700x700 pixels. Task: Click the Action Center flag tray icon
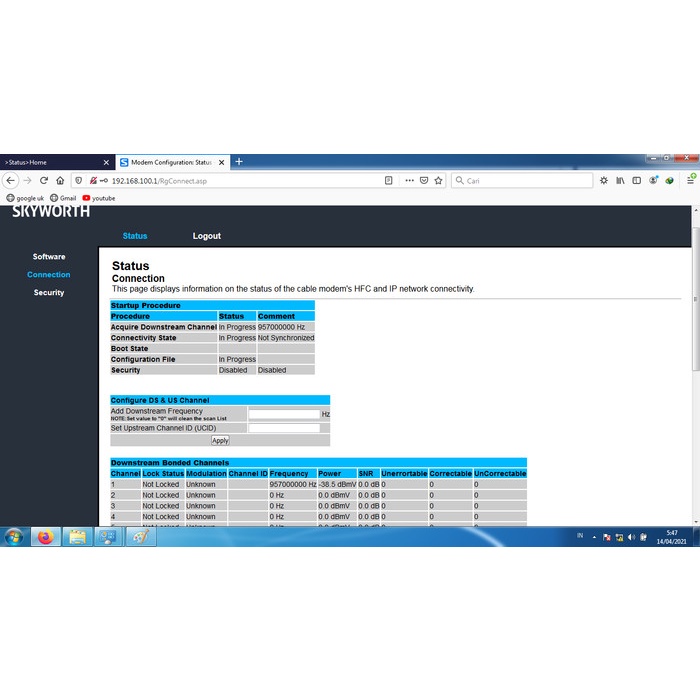click(x=607, y=537)
